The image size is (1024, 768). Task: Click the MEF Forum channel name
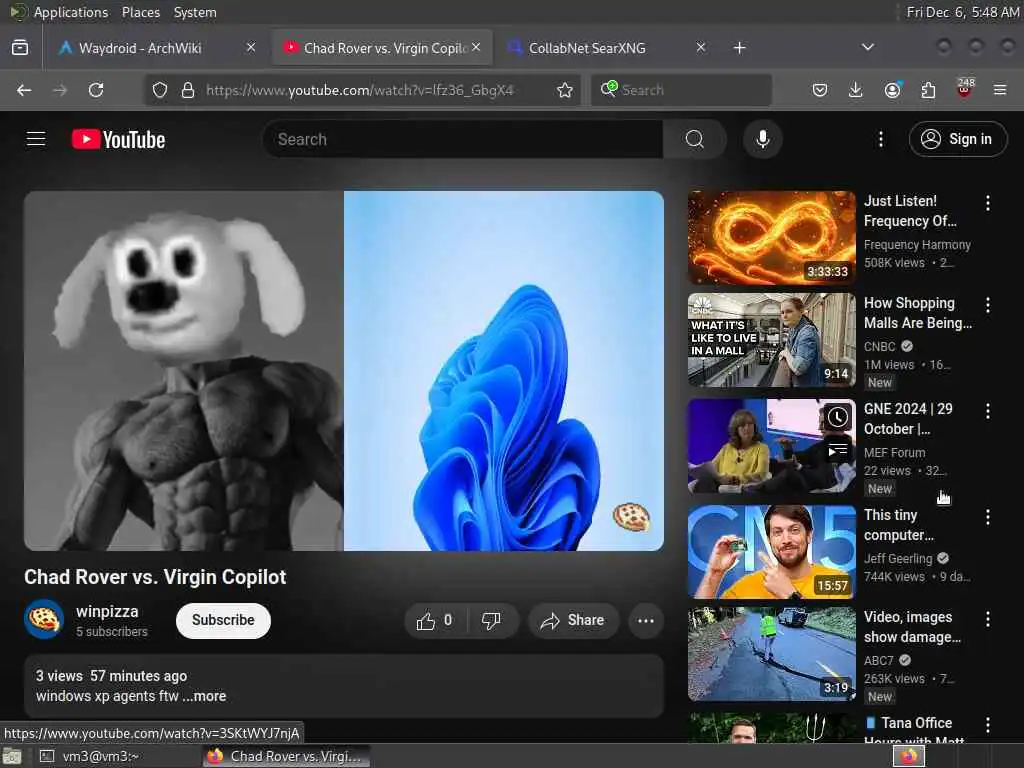[894, 453]
